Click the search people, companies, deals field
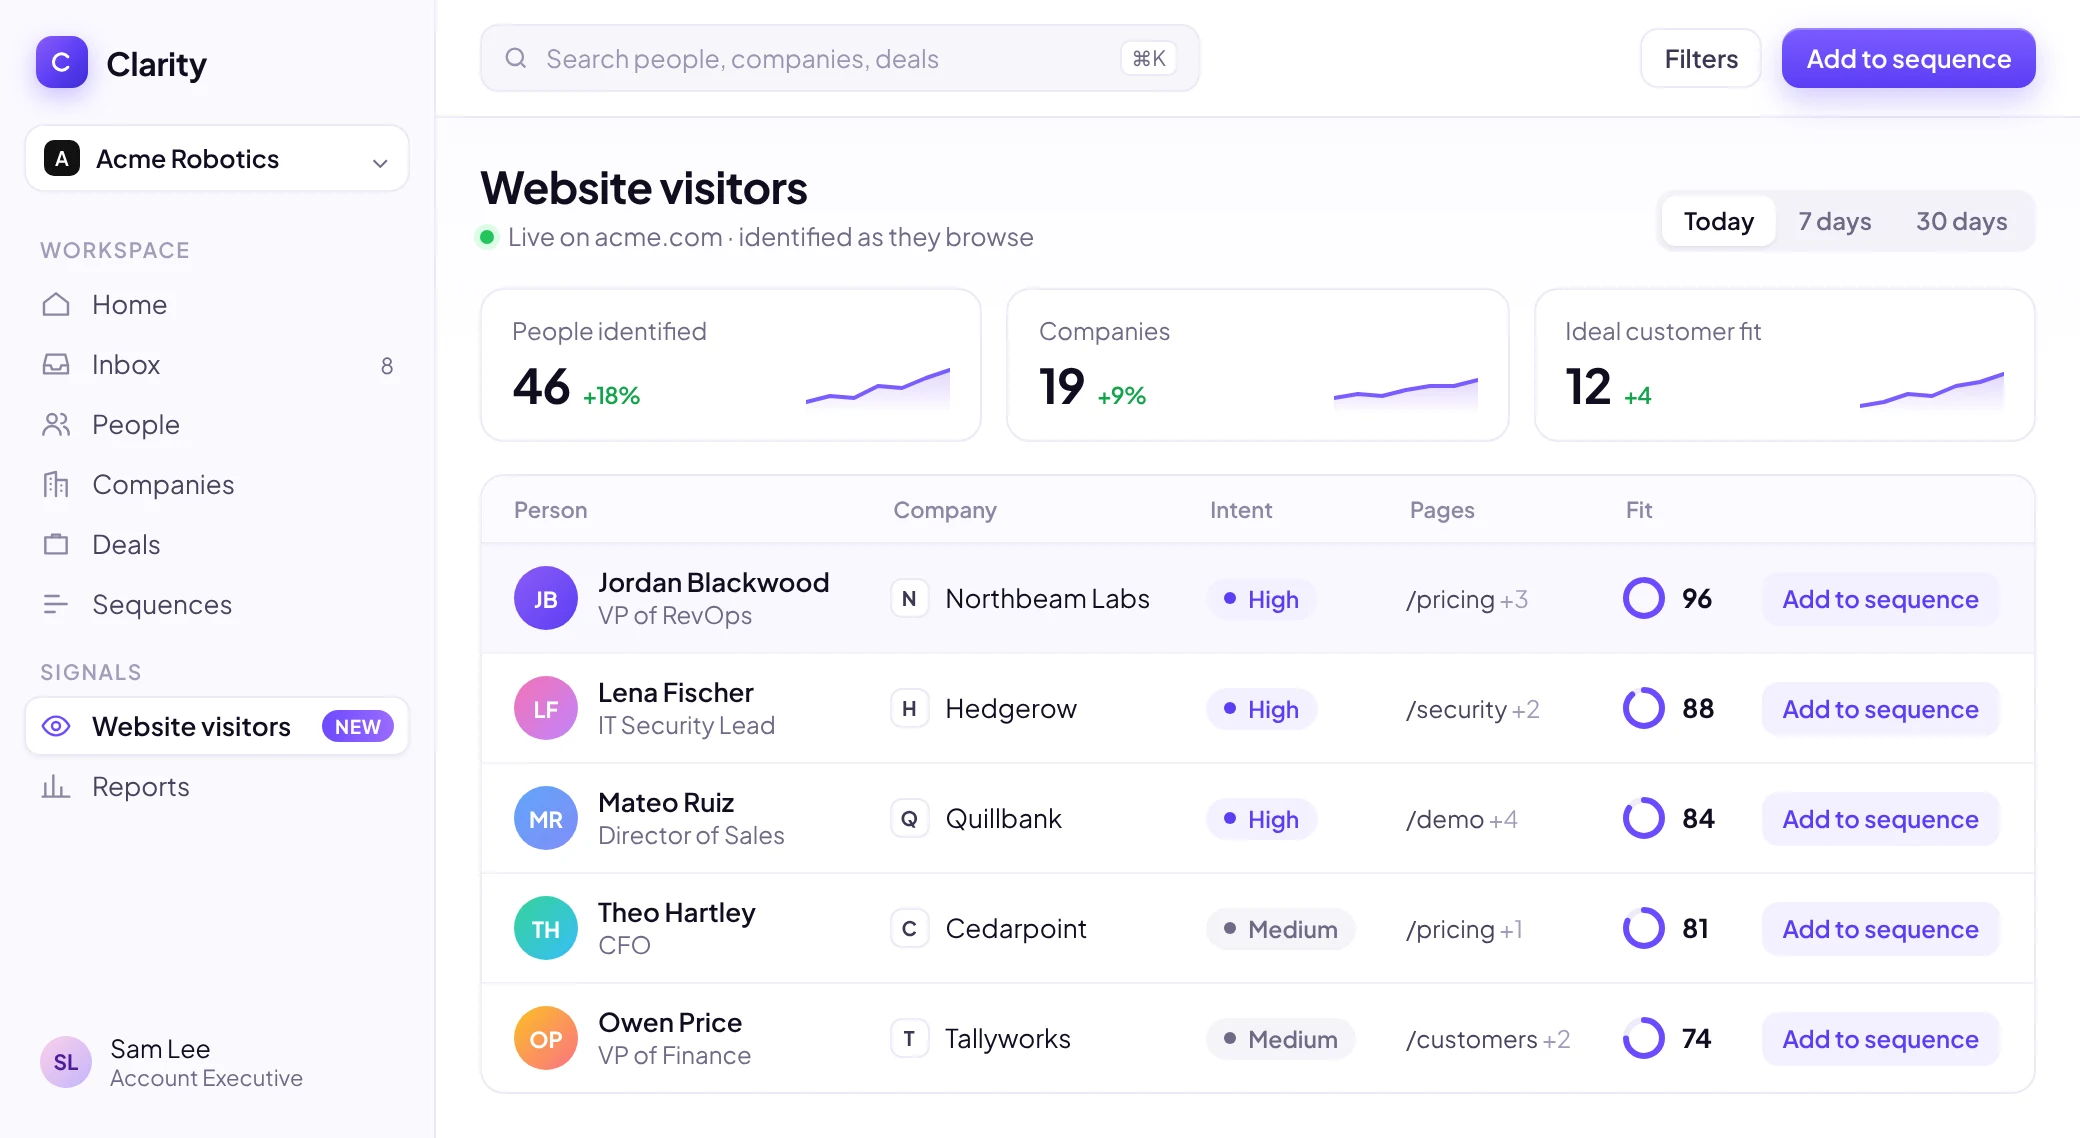This screenshot has height=1138, width=2080. (840, 58)
